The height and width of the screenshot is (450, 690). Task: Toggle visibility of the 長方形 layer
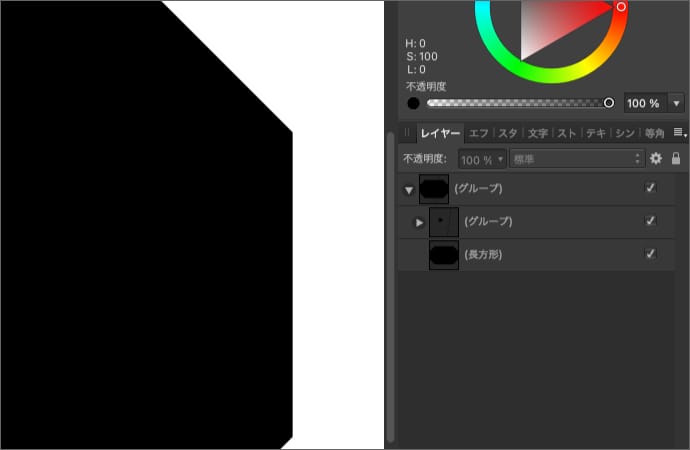click(651, 255)
